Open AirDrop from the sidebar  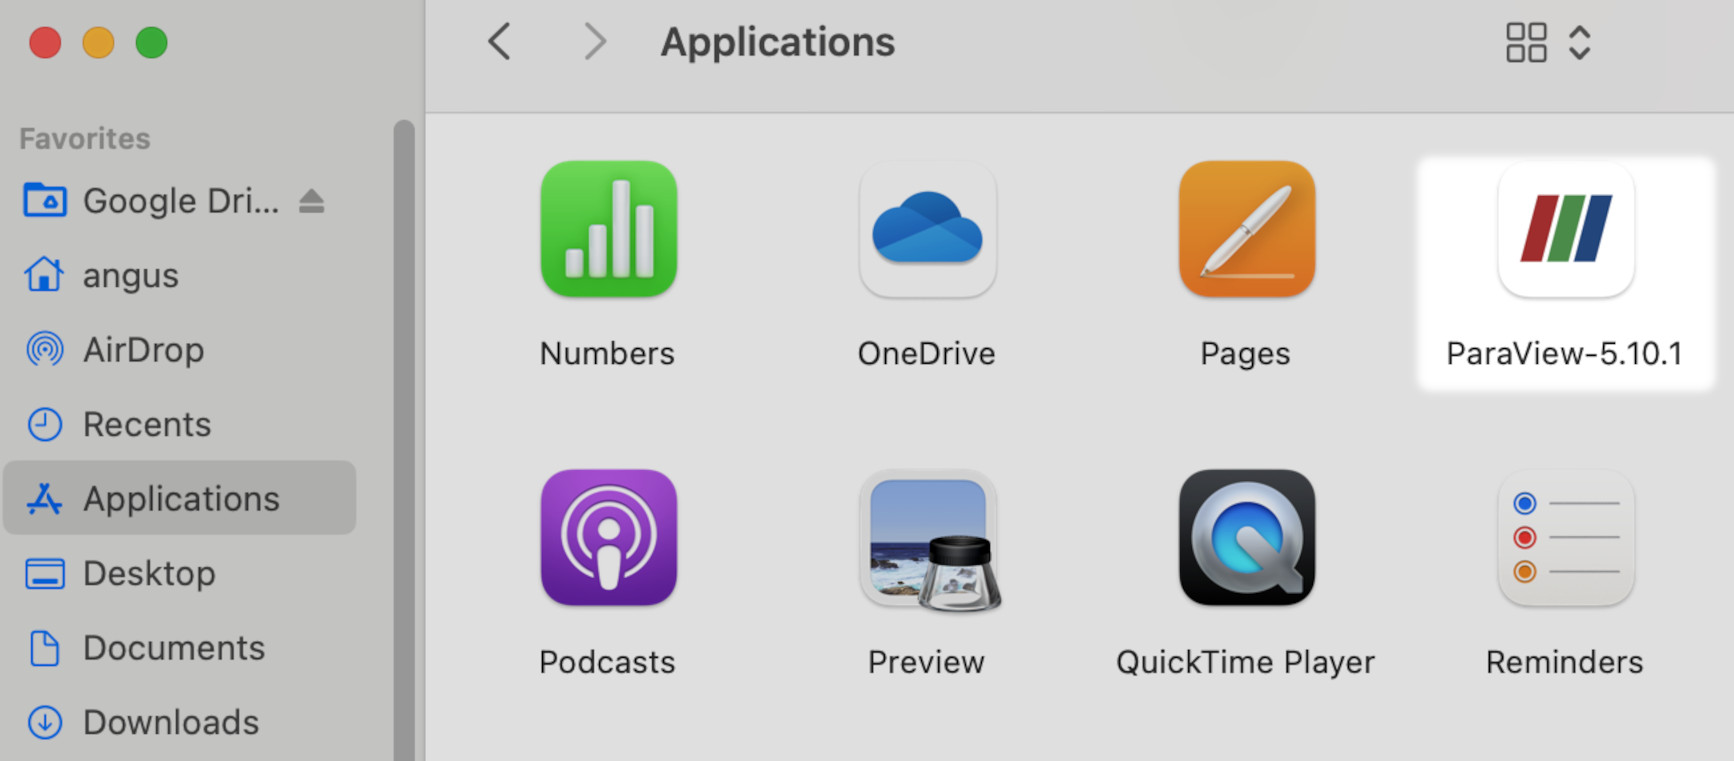coord(114,350)
